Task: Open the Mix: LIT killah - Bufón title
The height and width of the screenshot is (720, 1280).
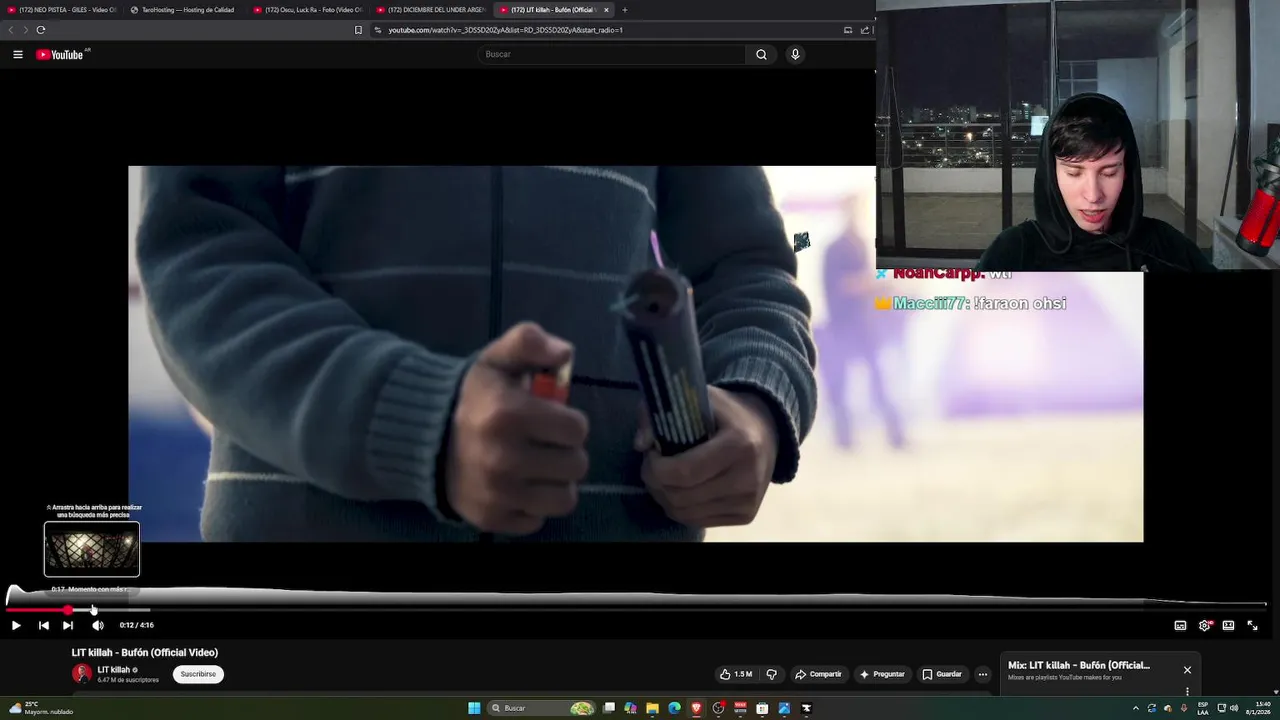Action: pyautogui.click(x=1079, y=665)
